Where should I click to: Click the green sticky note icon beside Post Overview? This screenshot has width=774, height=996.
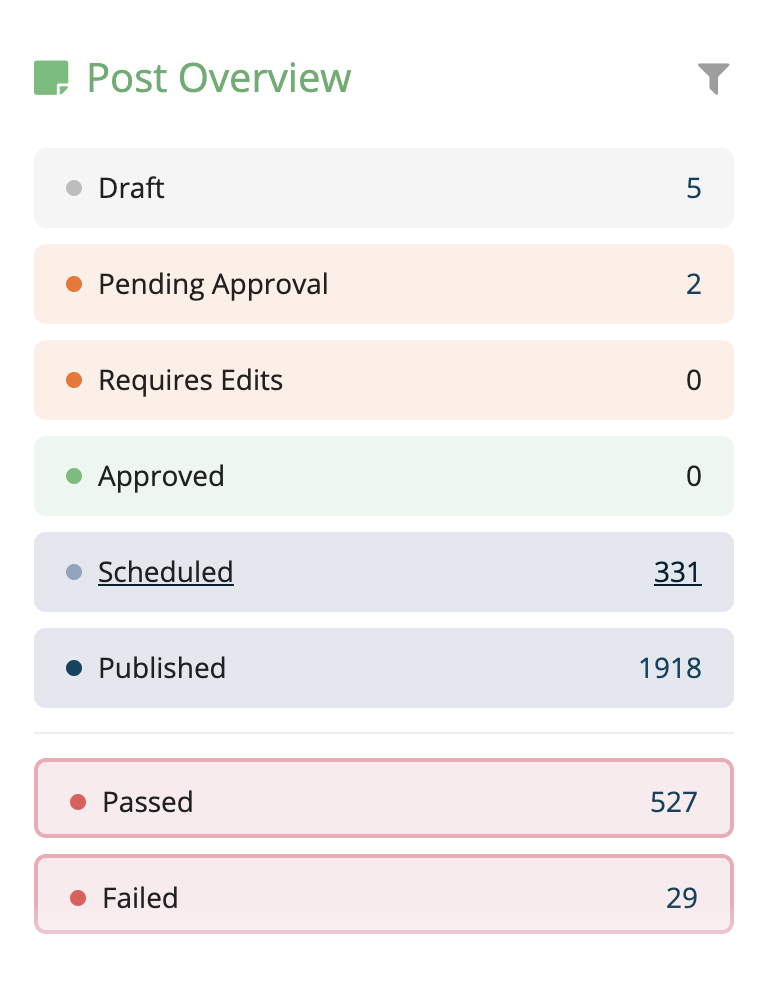point(52,76)
